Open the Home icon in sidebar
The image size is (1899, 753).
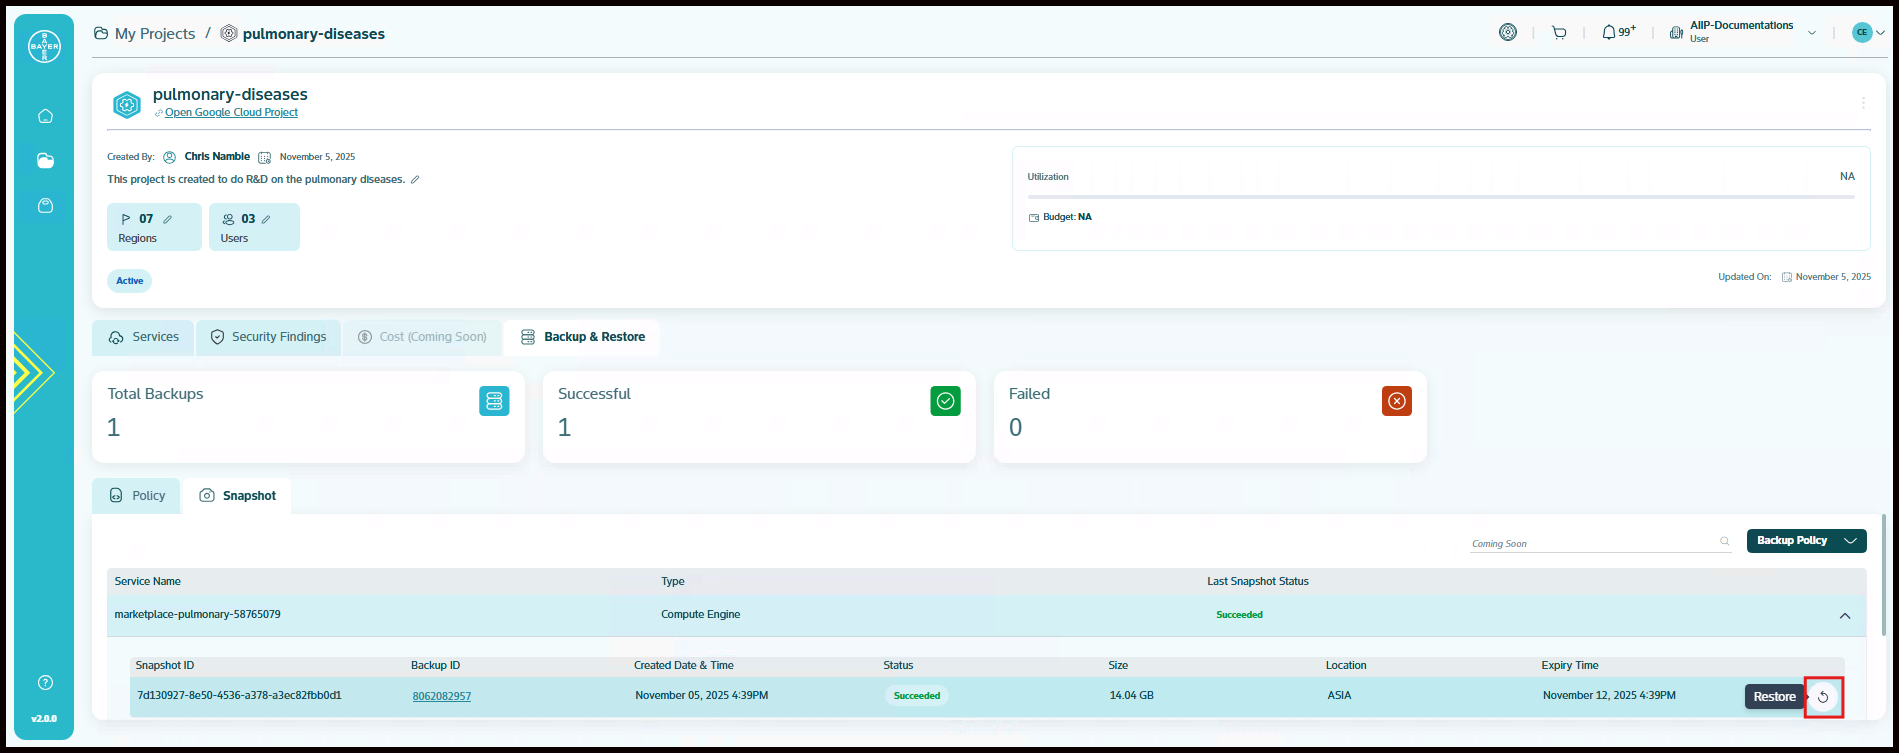click(45, 116)
